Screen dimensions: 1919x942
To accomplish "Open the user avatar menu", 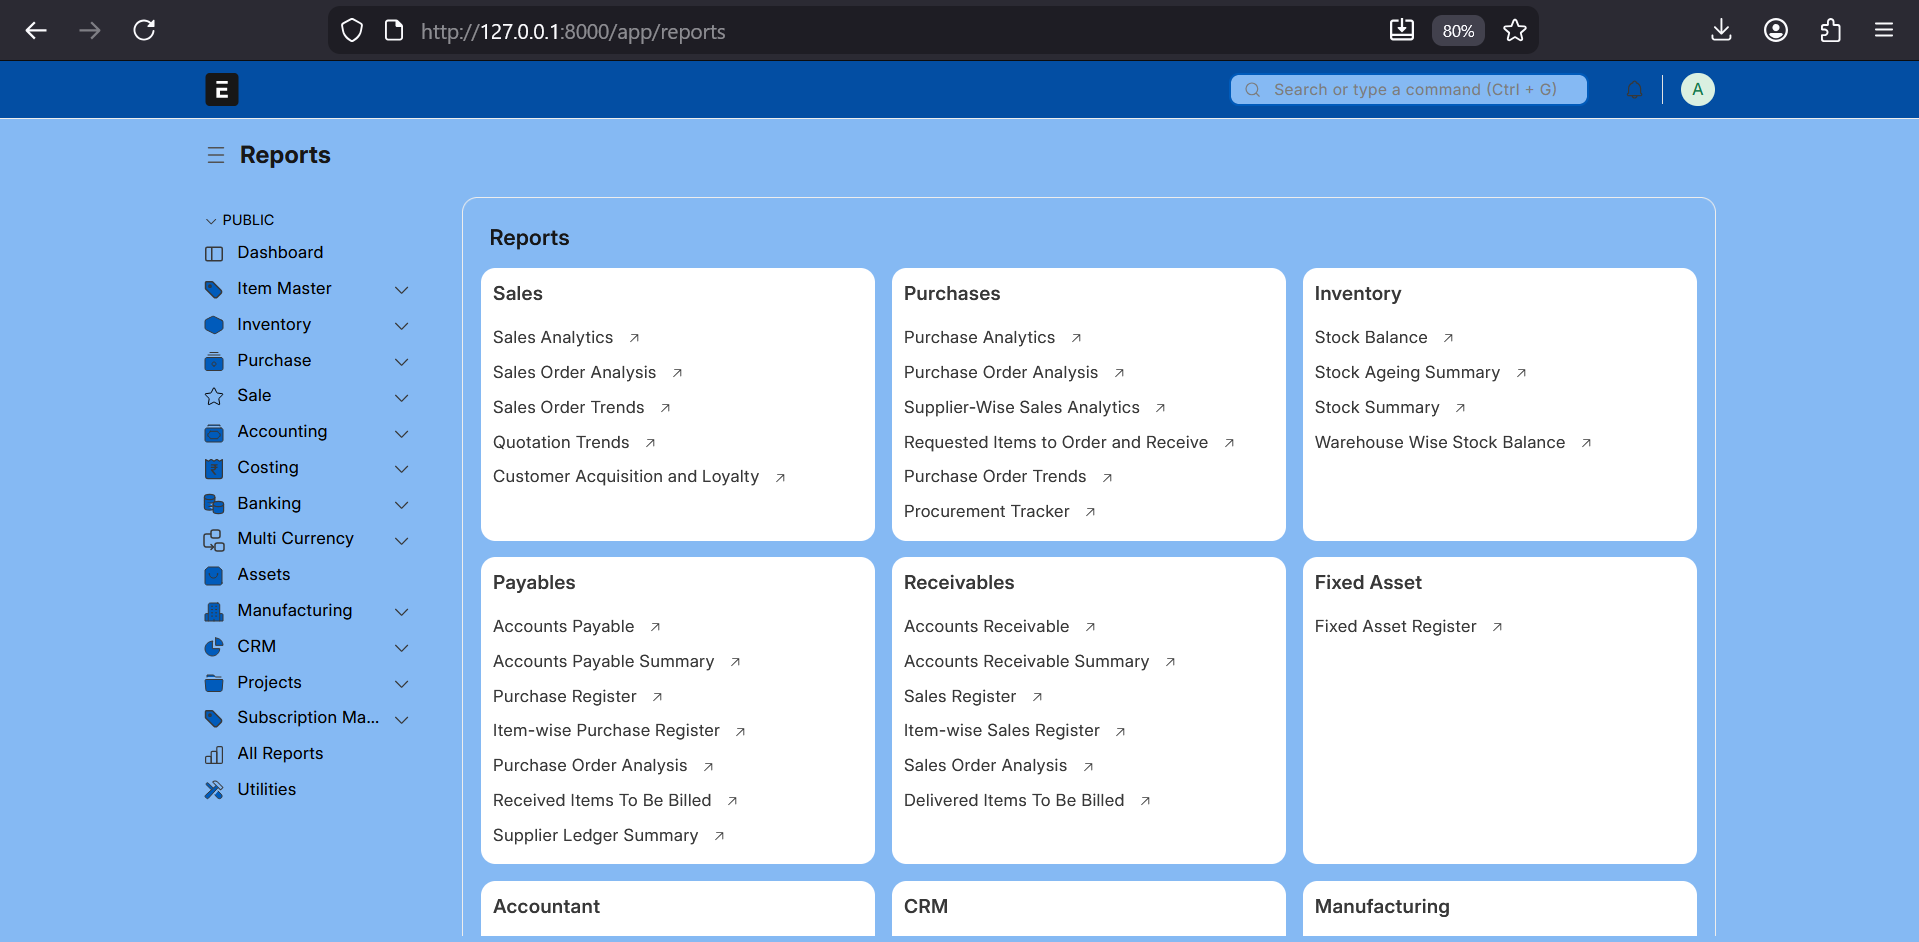I will tap(1697, 90).
